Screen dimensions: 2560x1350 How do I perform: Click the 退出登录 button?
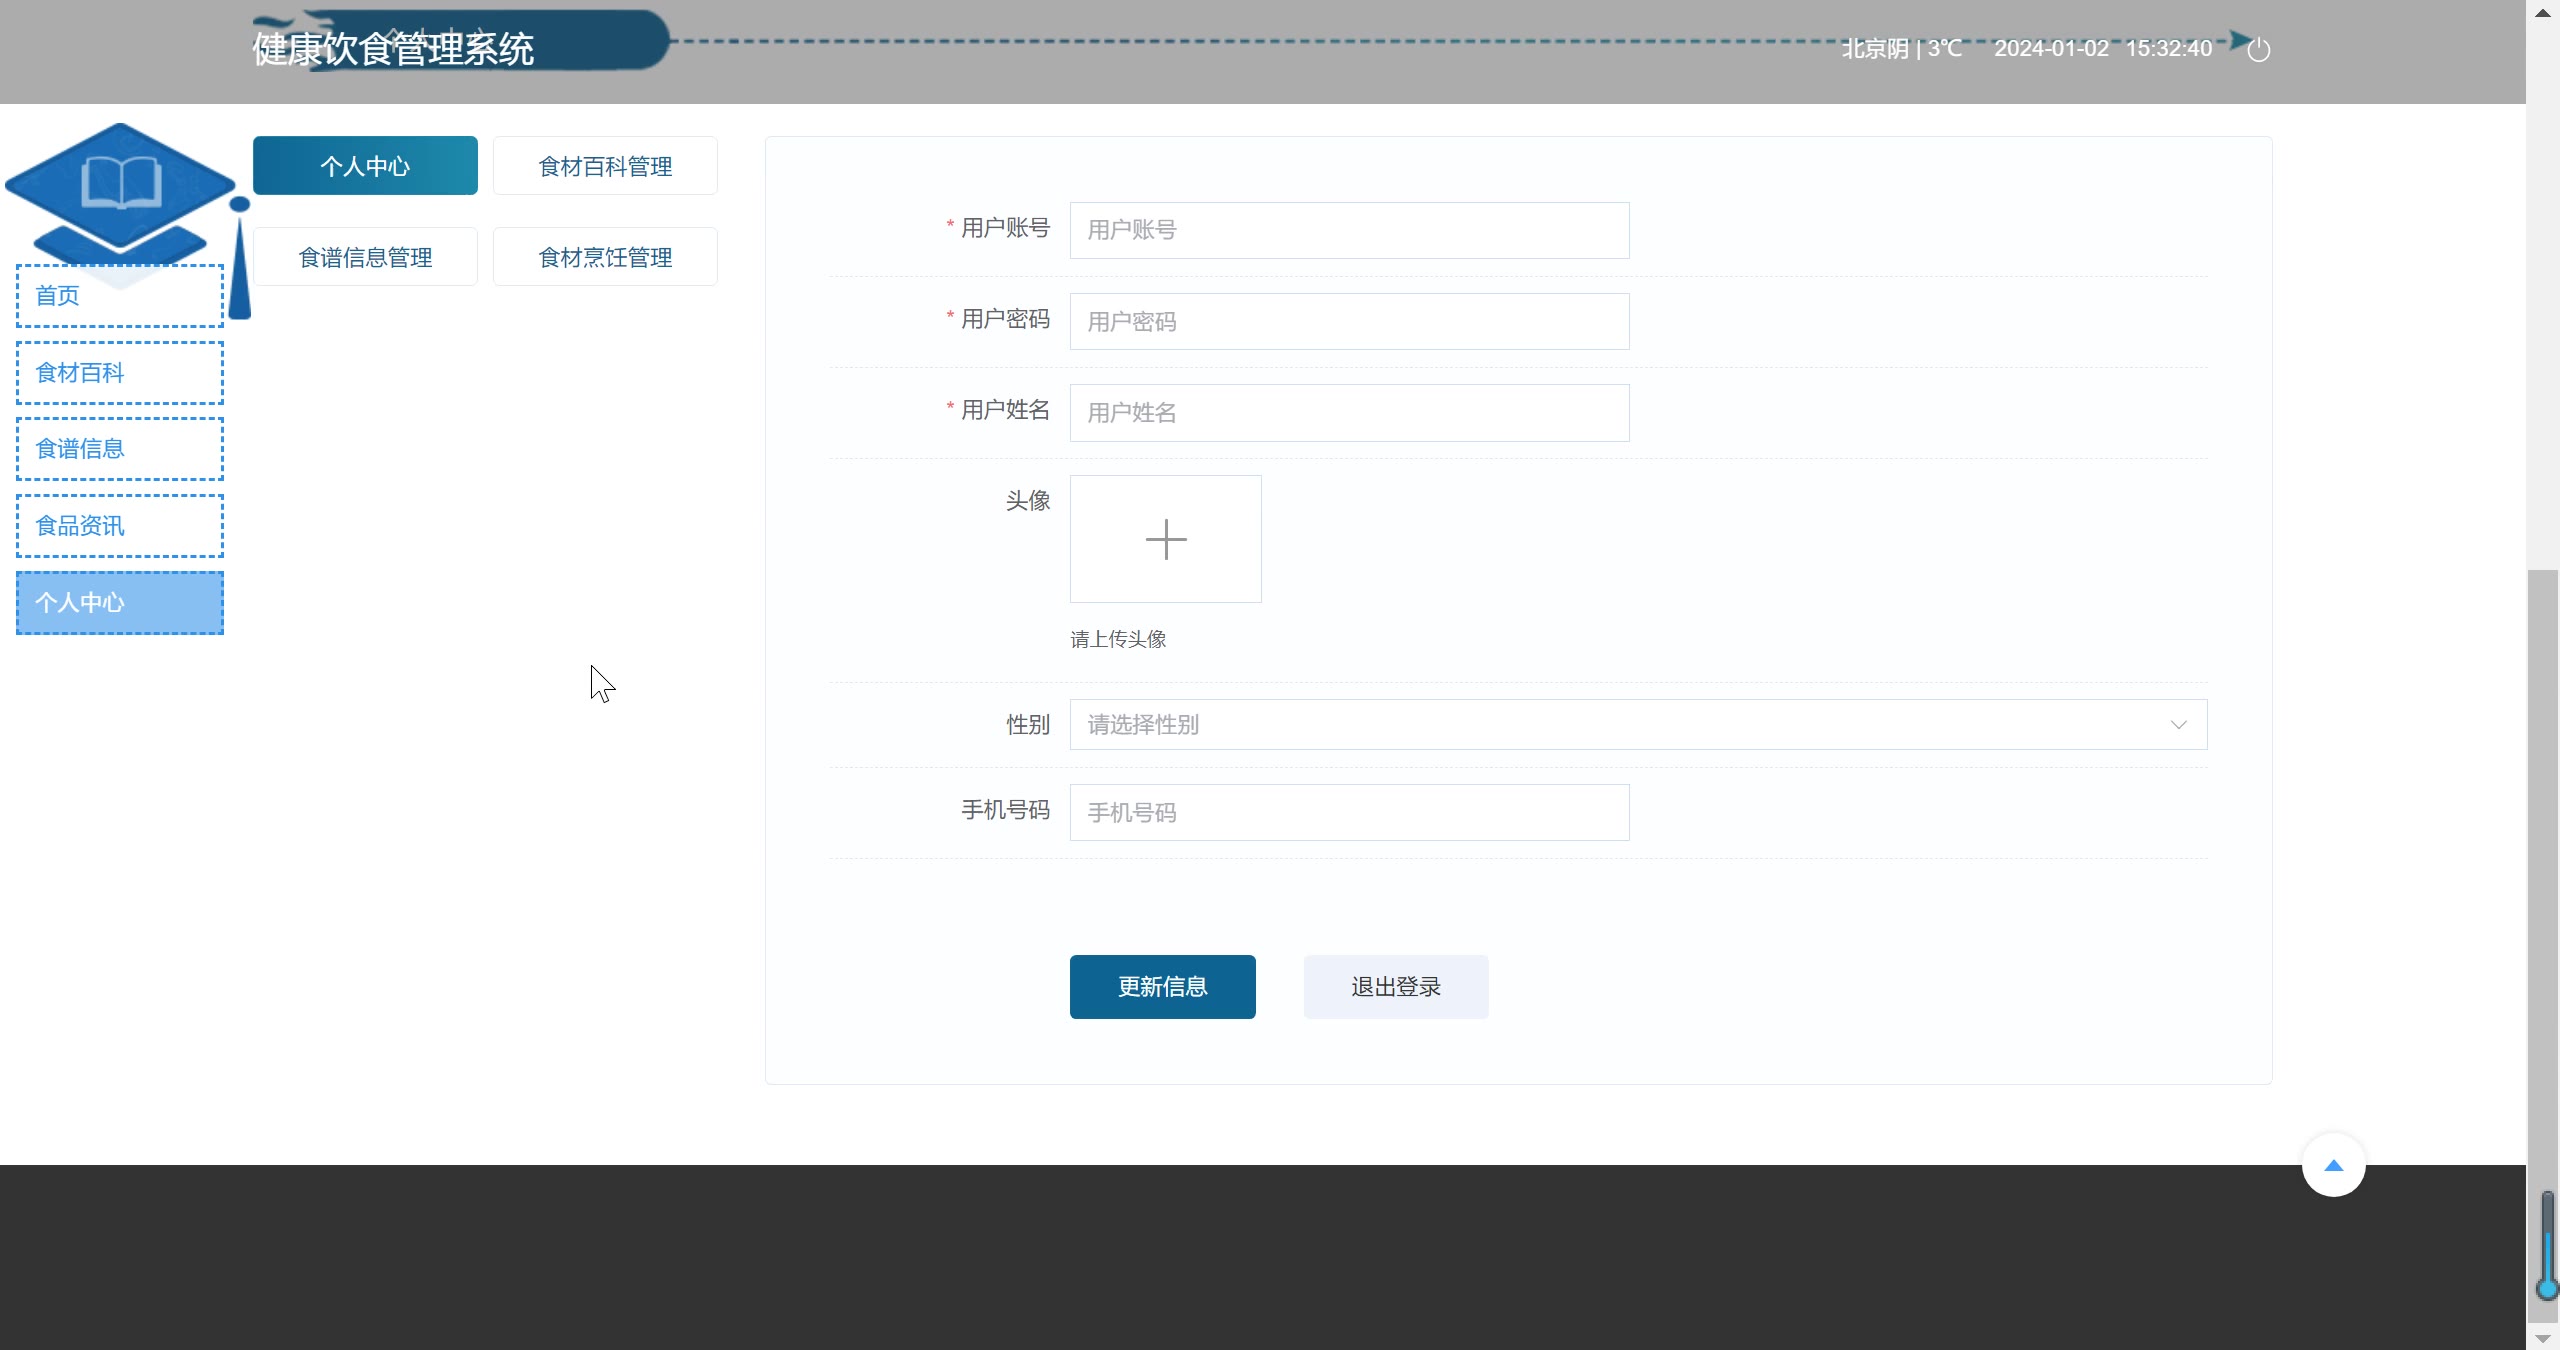[1395, 987]
